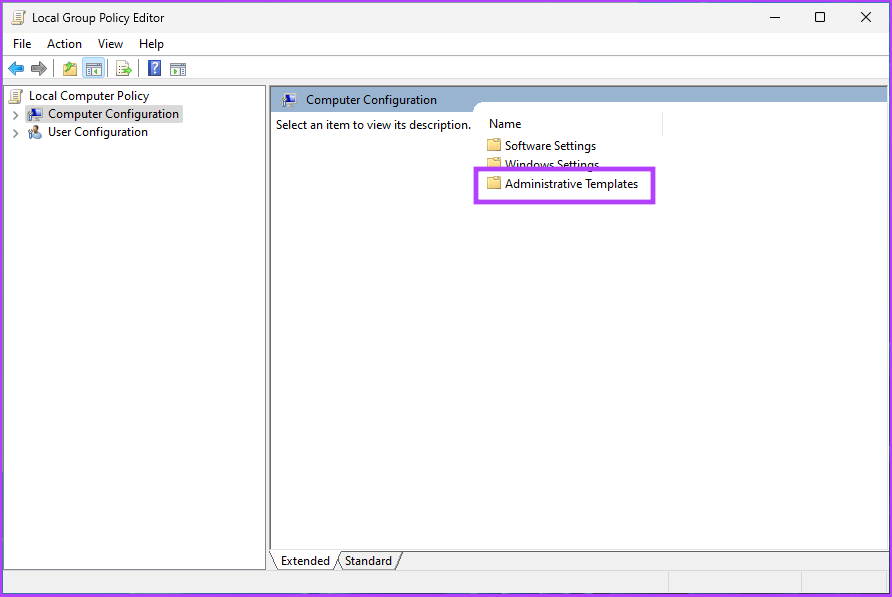
Task: Switch to the Standard tab
Action: pos(368,561)
